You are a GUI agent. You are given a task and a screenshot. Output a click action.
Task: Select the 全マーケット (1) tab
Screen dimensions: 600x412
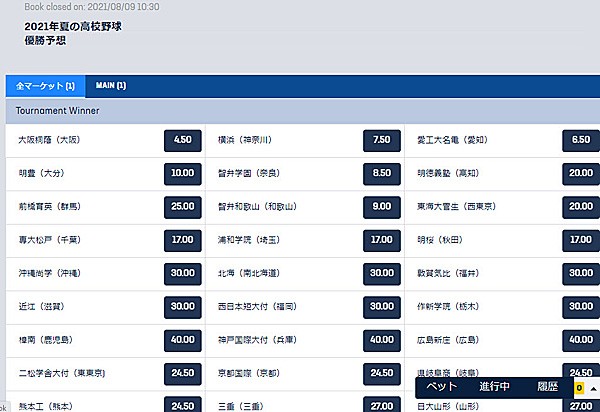click(44, 86)
